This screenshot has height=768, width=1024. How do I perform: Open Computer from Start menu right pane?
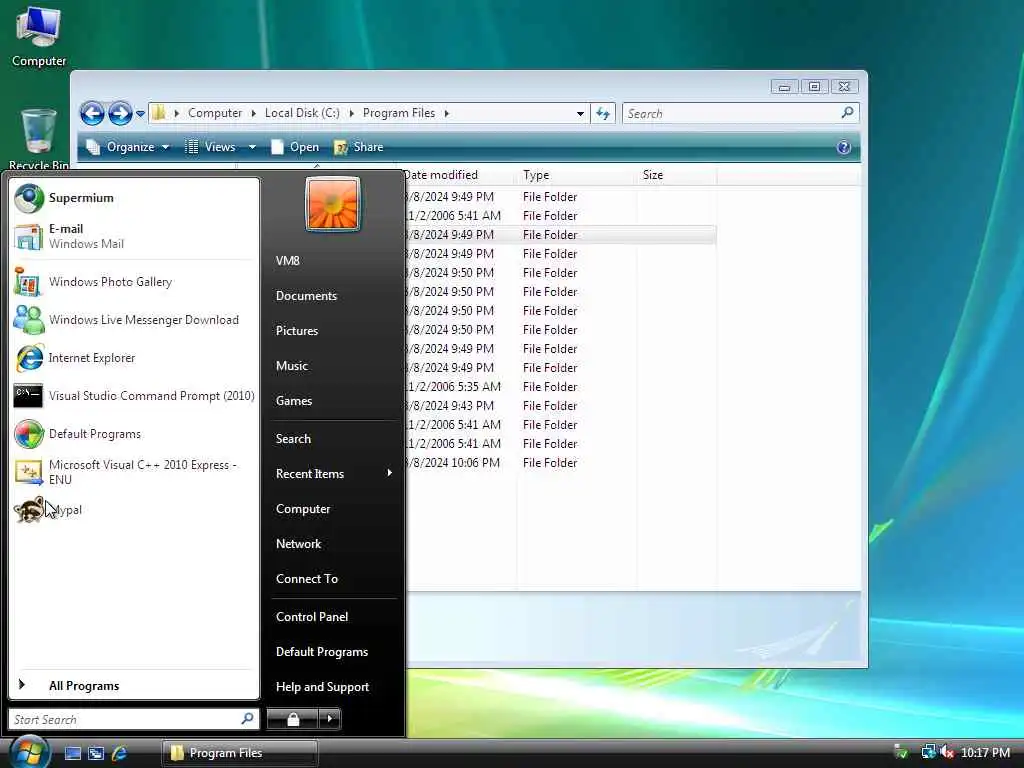click(334, 509)
